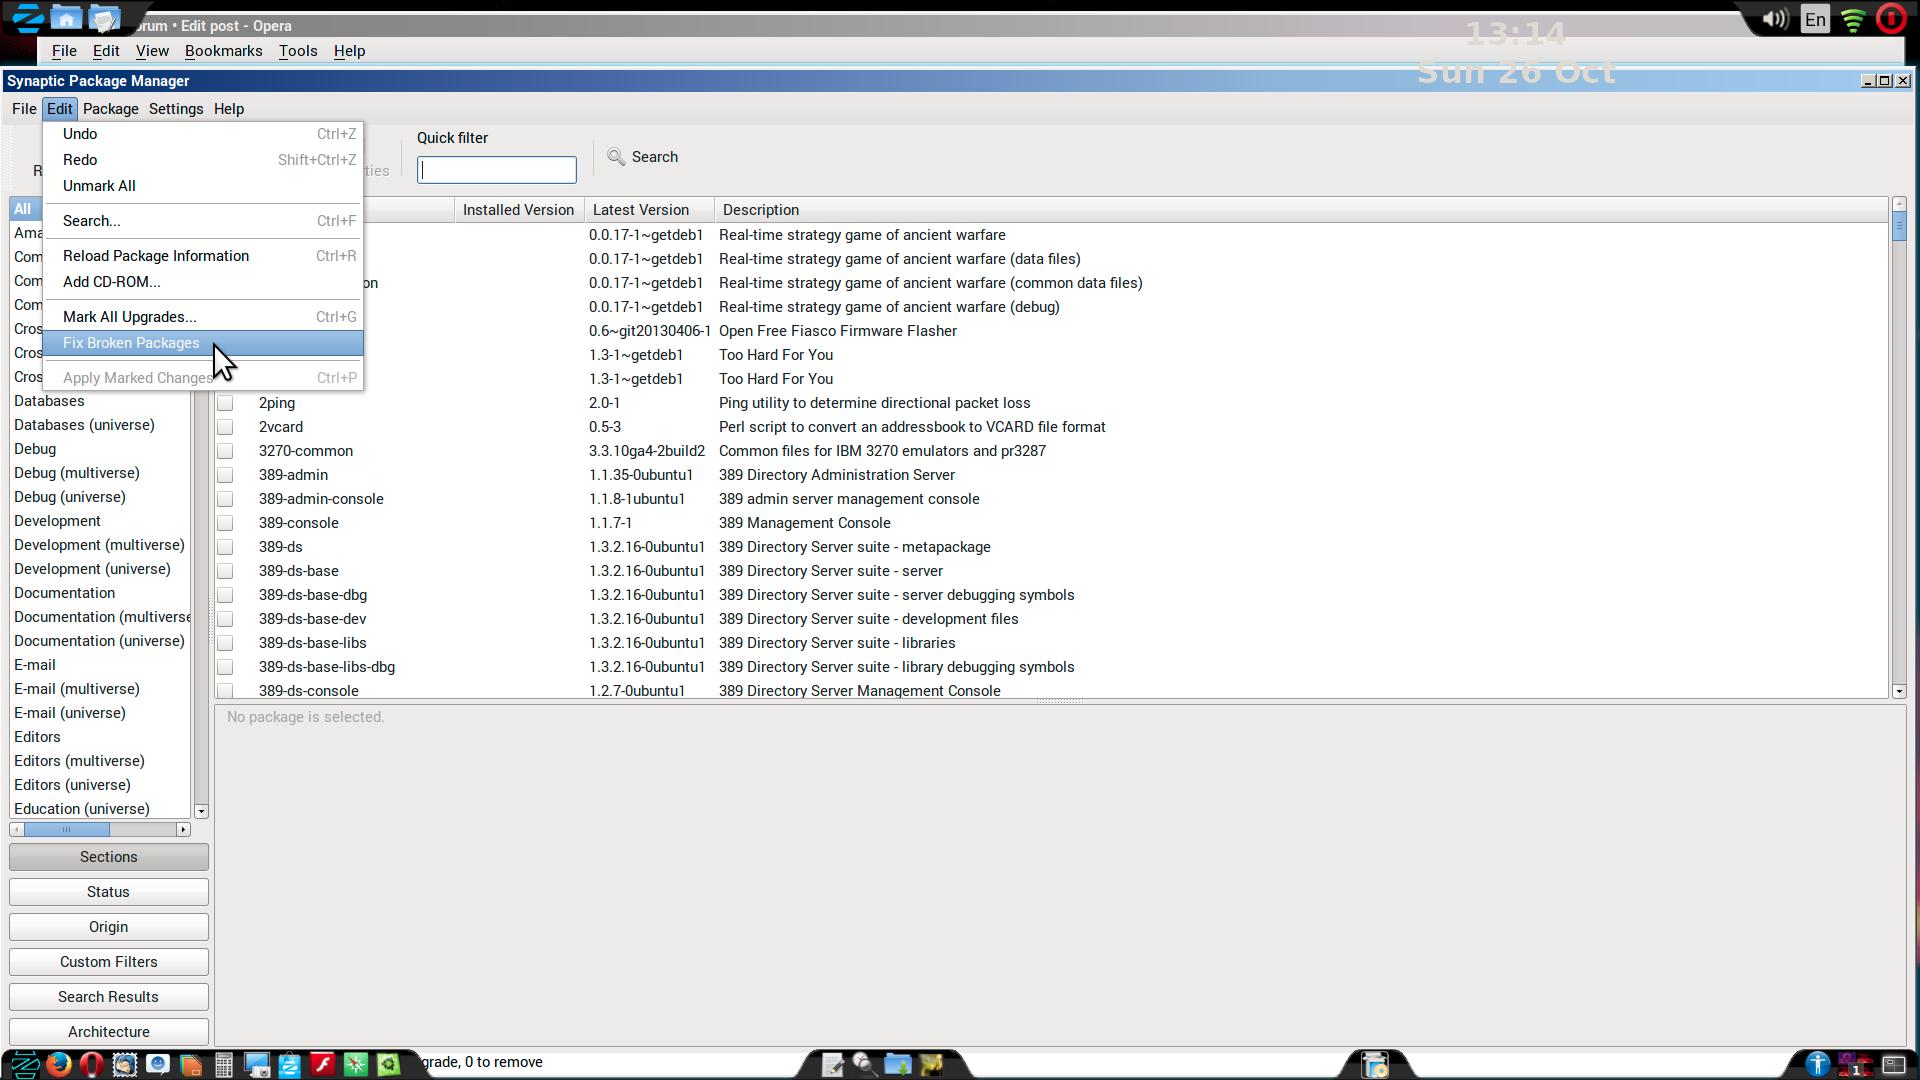Click the accessibility icon in bottom tray
The width and height of the screenshot is (1920, 1080).
(x=1817, y=1064)
